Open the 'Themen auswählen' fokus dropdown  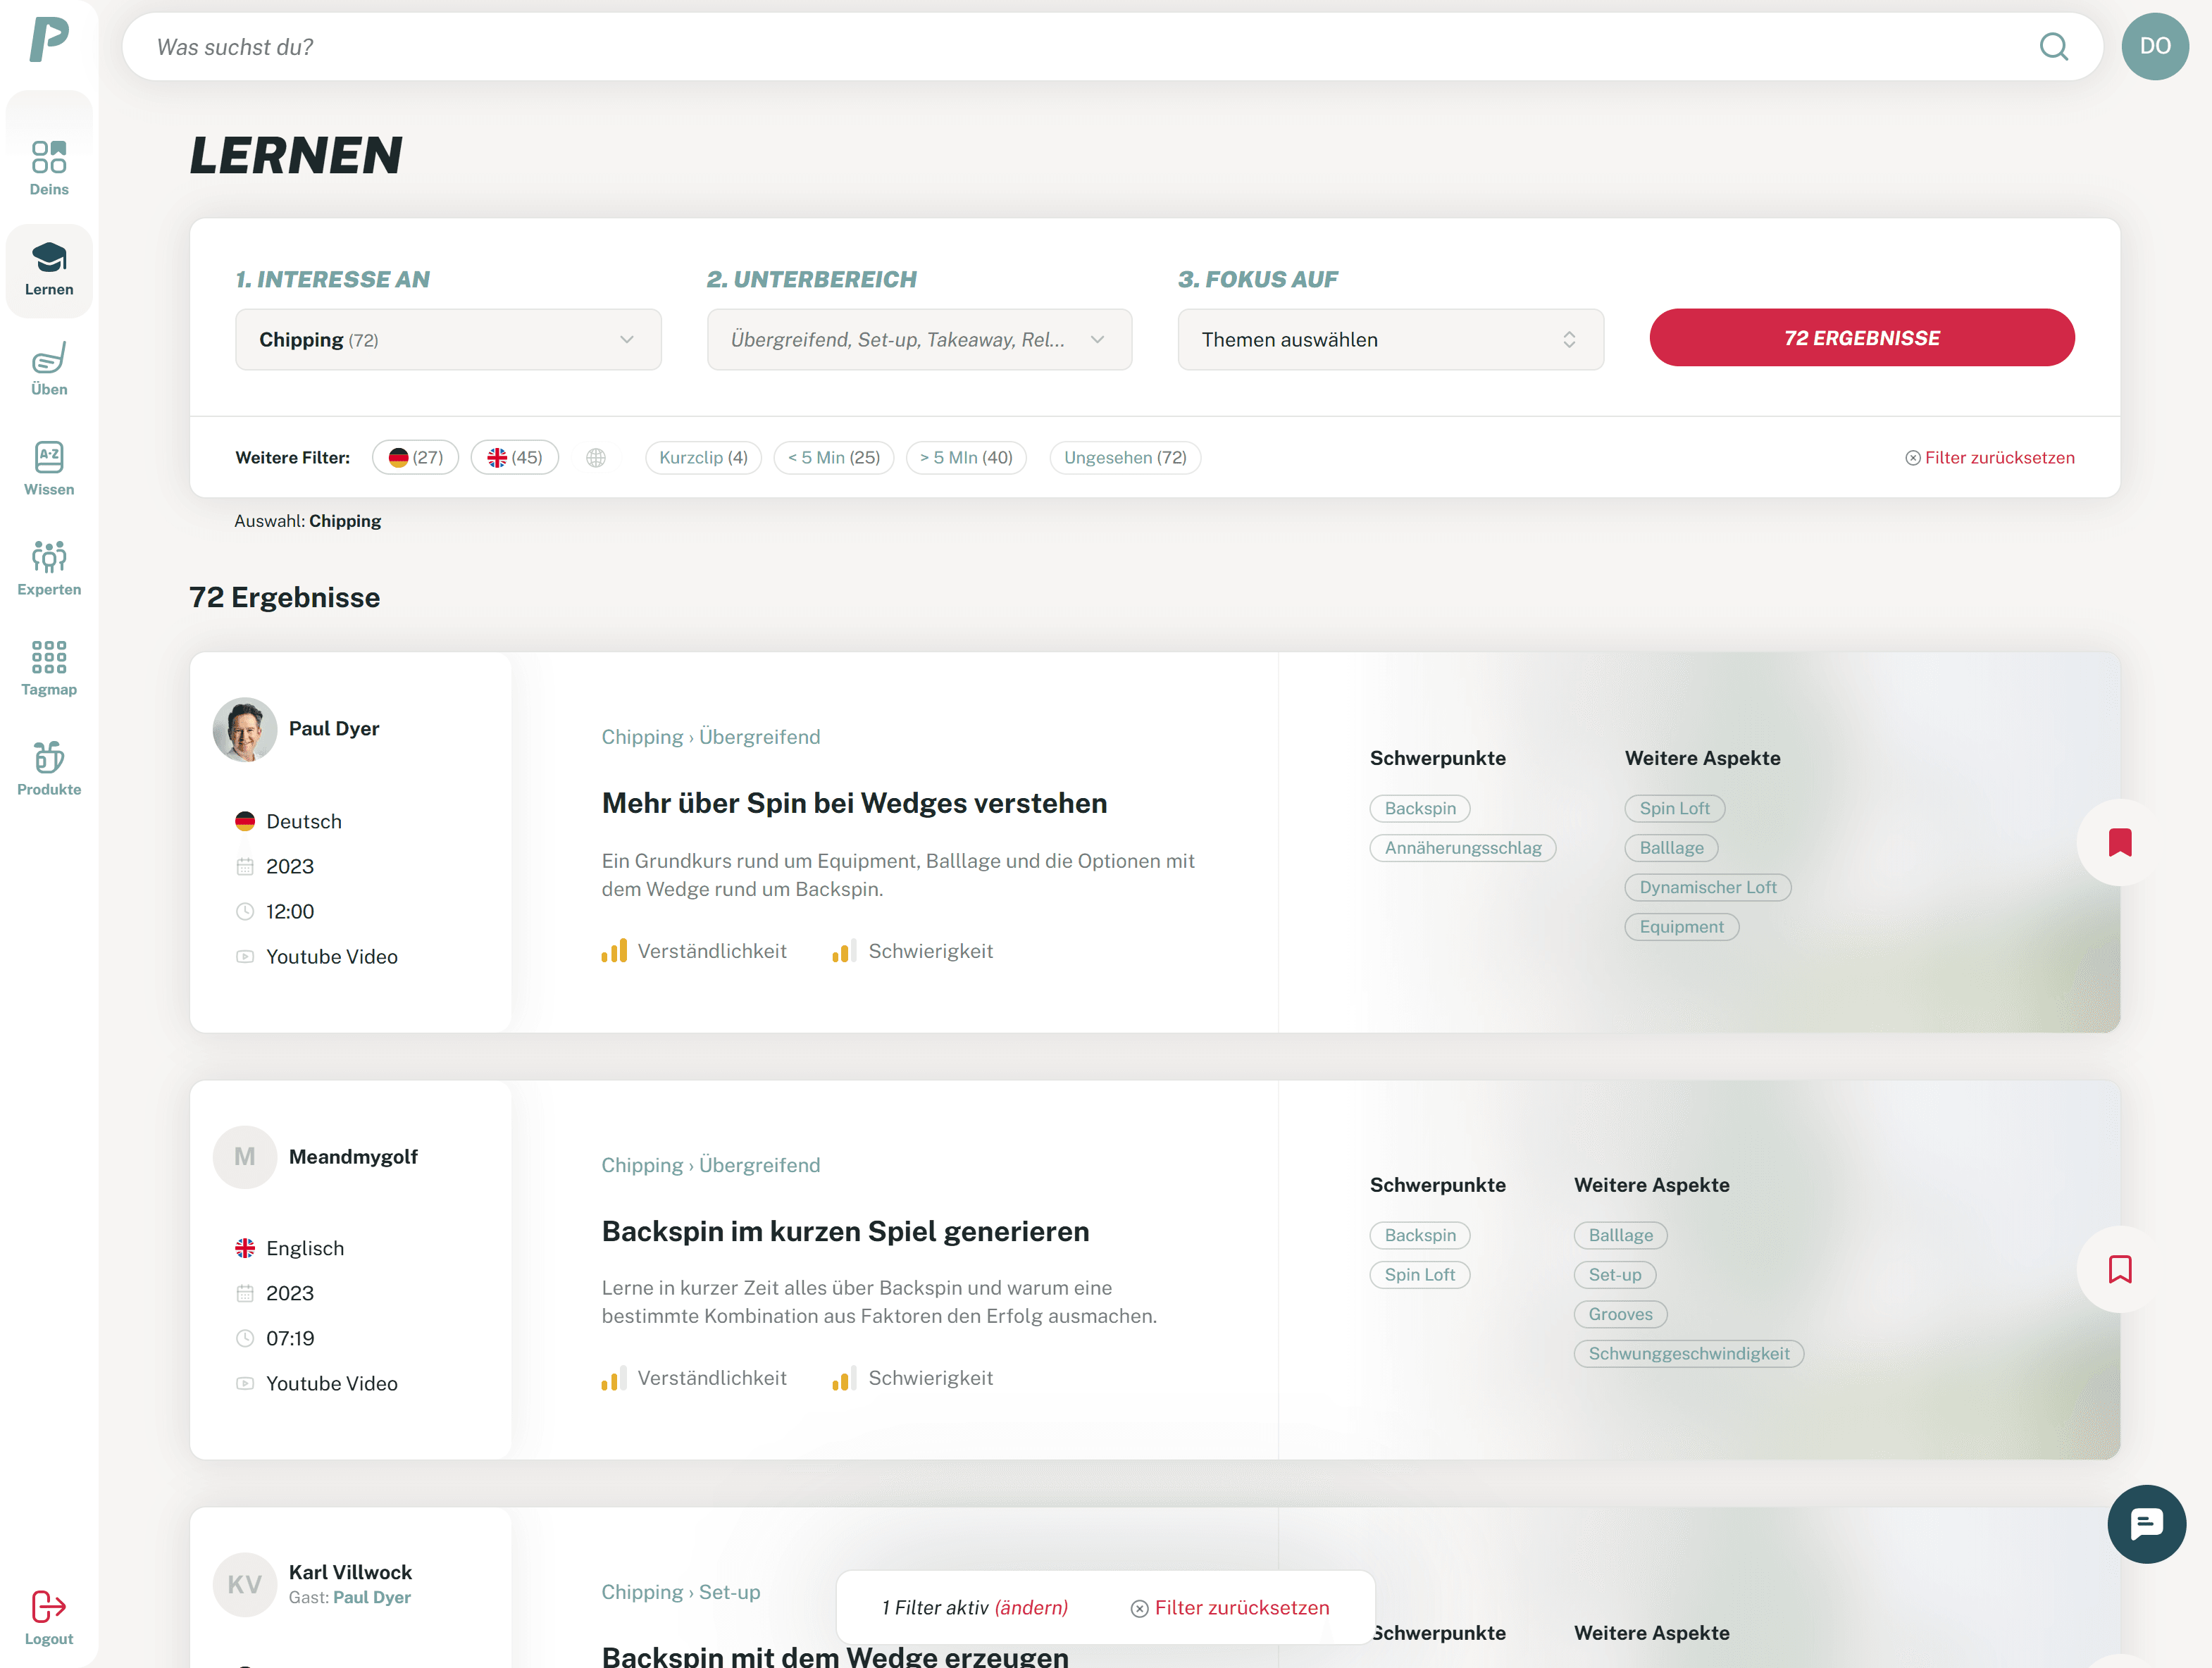pyautogui.click(x=1390, y=339)
